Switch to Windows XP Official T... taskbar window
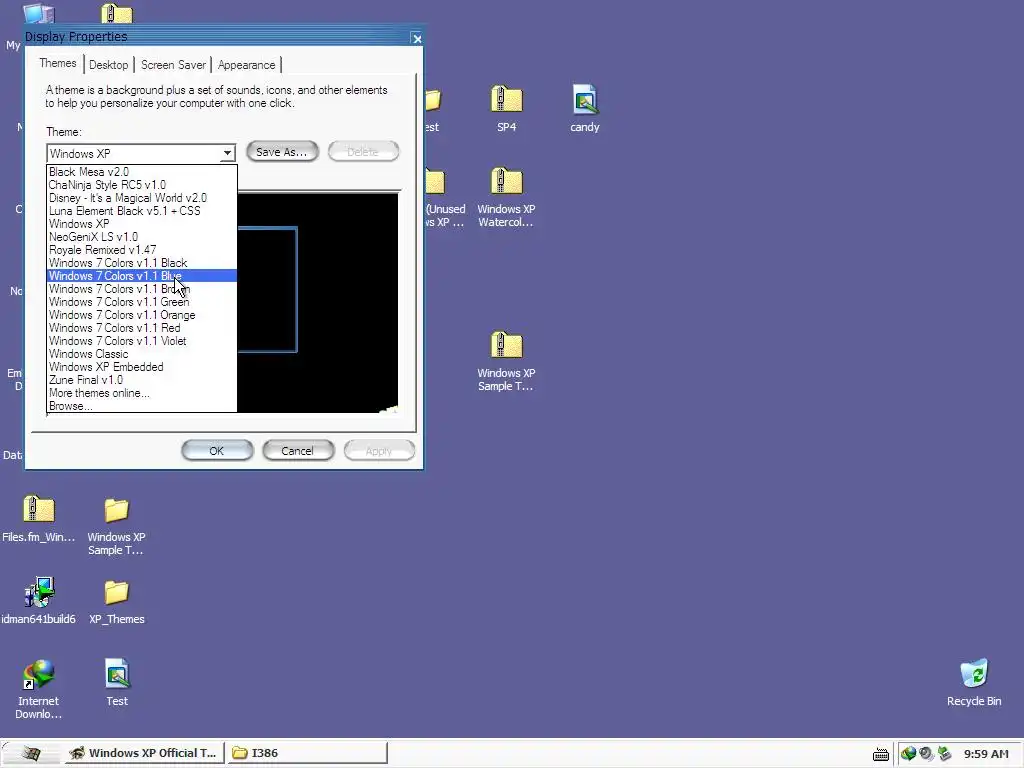 click(144, 753)
